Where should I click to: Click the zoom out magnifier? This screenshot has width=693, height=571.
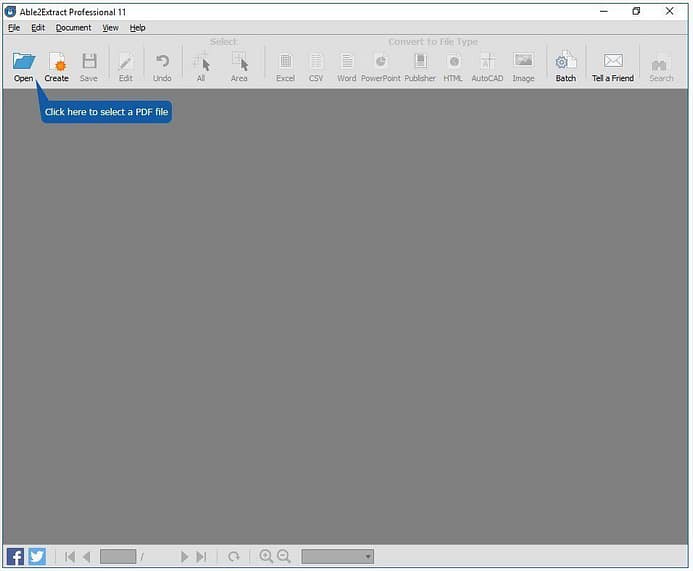(x=284, y=556)
